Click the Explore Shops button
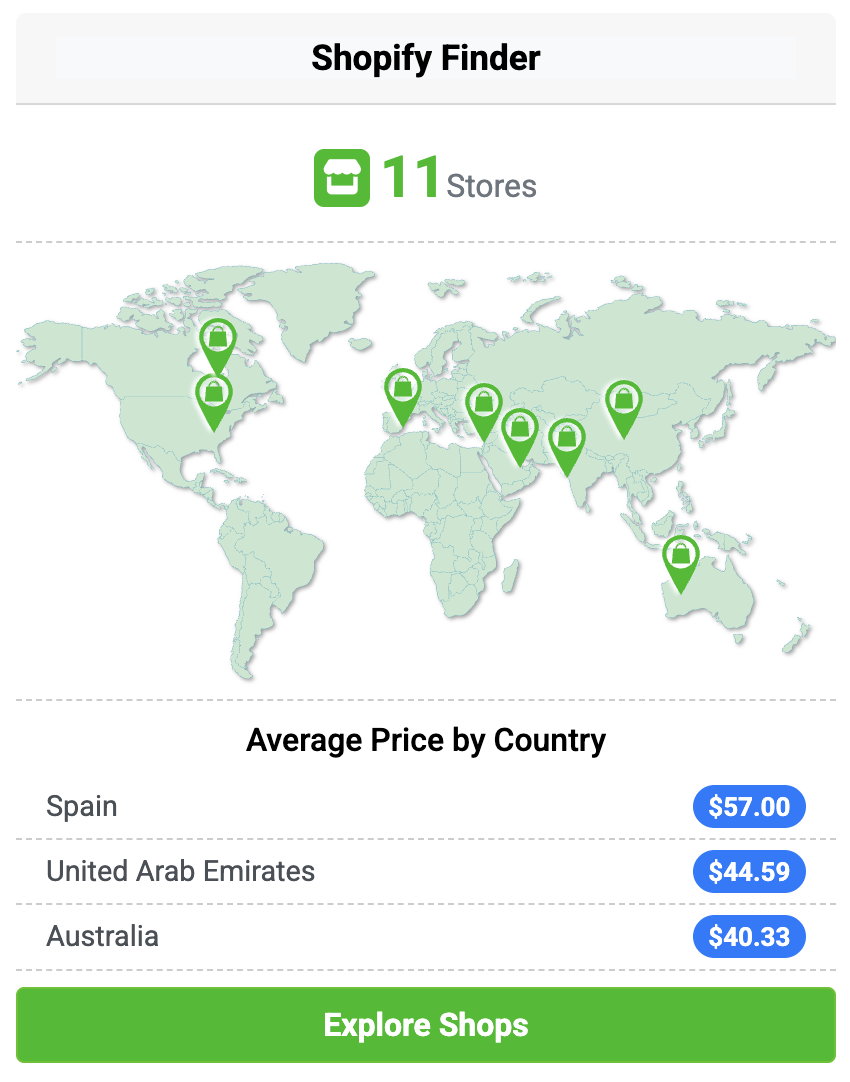 (425, 1025)
